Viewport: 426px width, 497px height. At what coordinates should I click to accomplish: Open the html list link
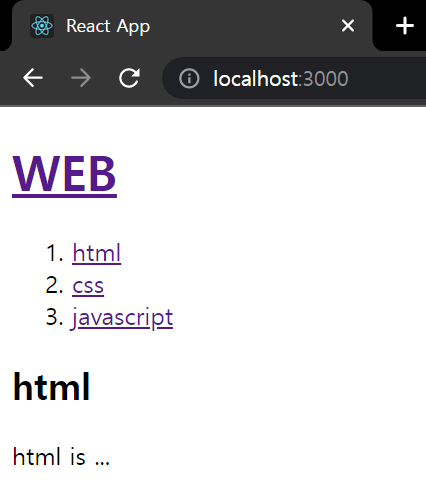tap(96, 253)
